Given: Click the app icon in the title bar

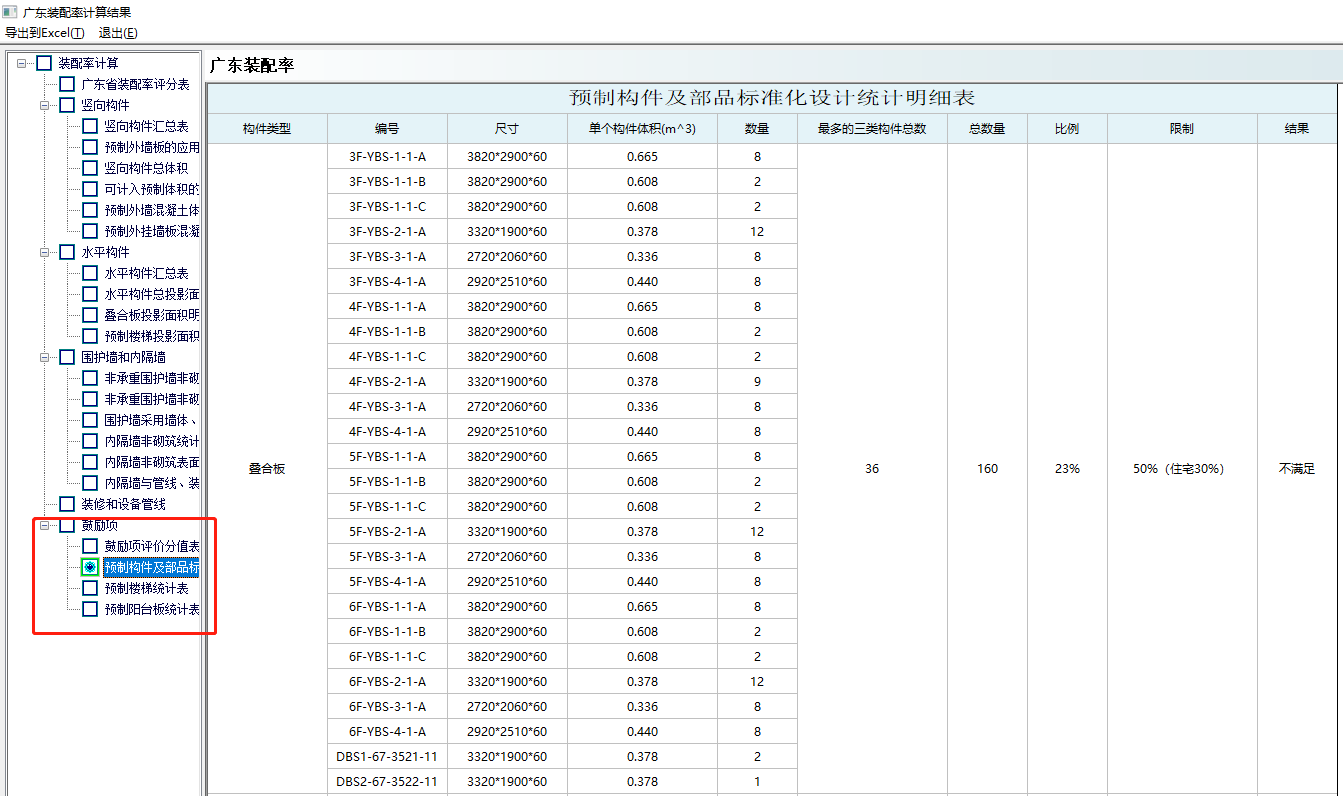Looking at the screenshot, I should click(10, 12).
